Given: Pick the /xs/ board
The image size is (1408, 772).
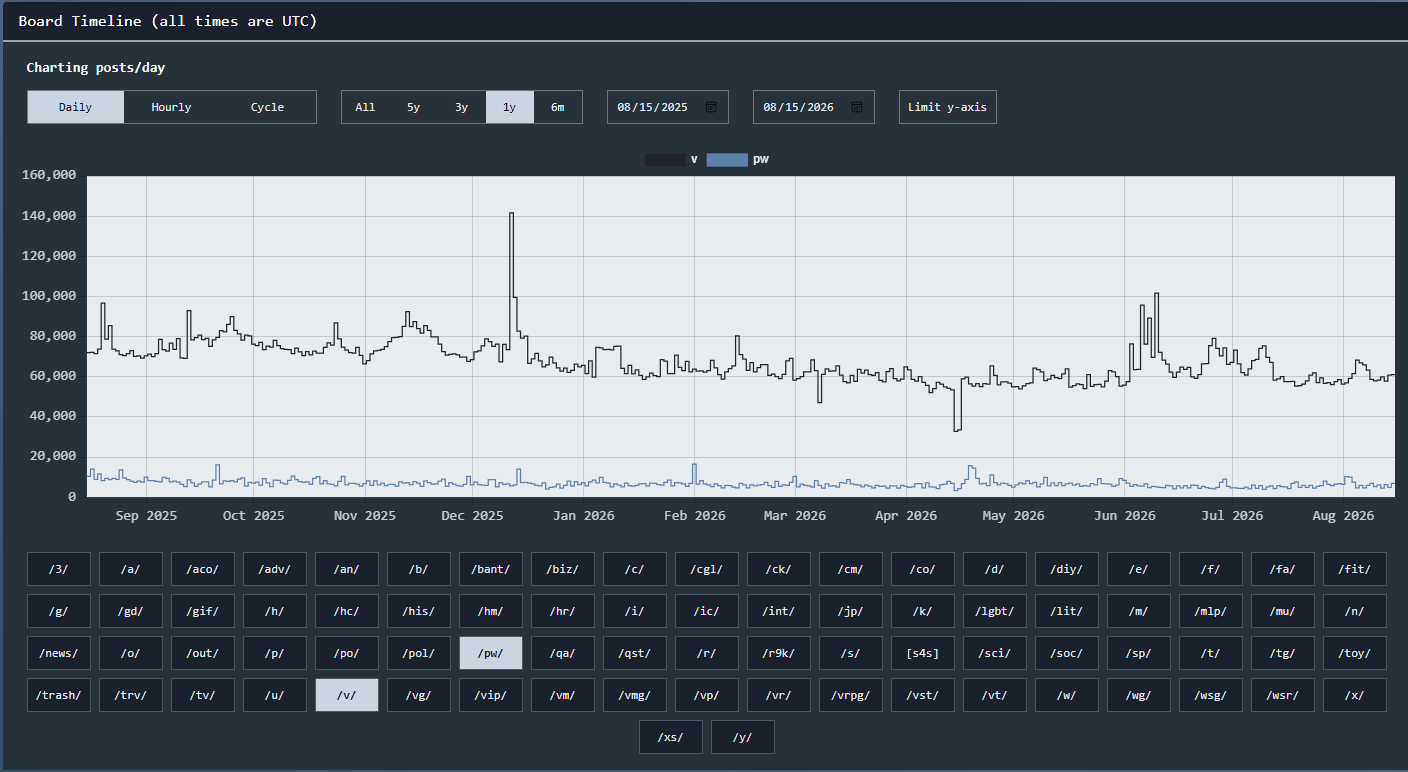Looking at the screenshot, I should point(671,737).
